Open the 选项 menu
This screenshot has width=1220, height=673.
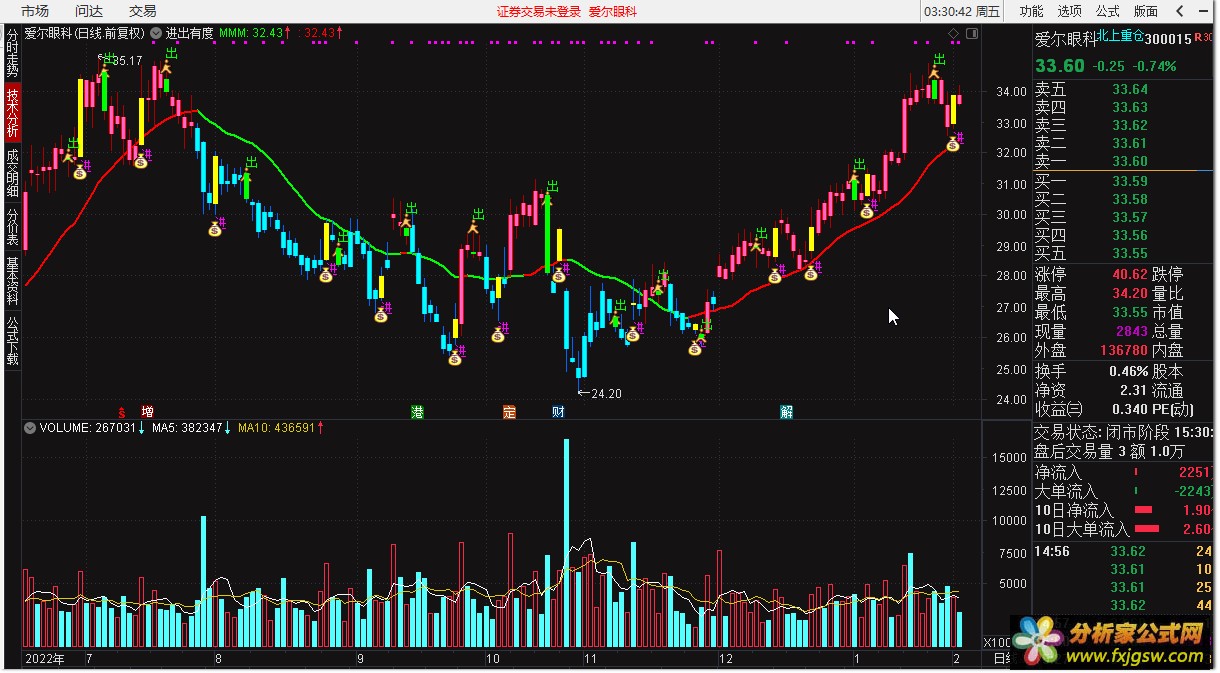click(x=1069, y=11)
